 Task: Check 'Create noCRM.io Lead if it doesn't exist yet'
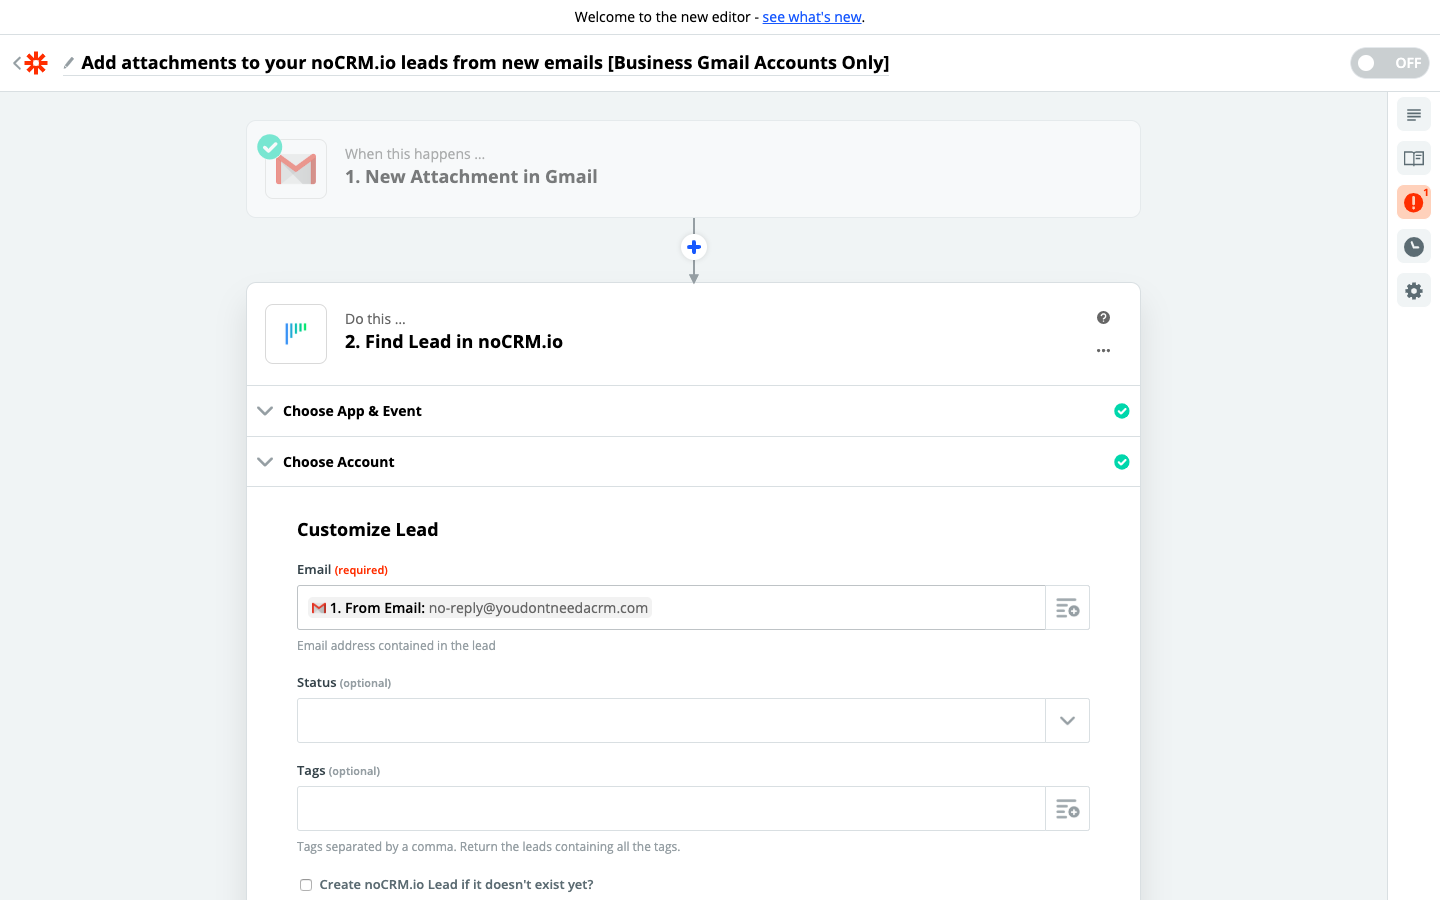306,885
